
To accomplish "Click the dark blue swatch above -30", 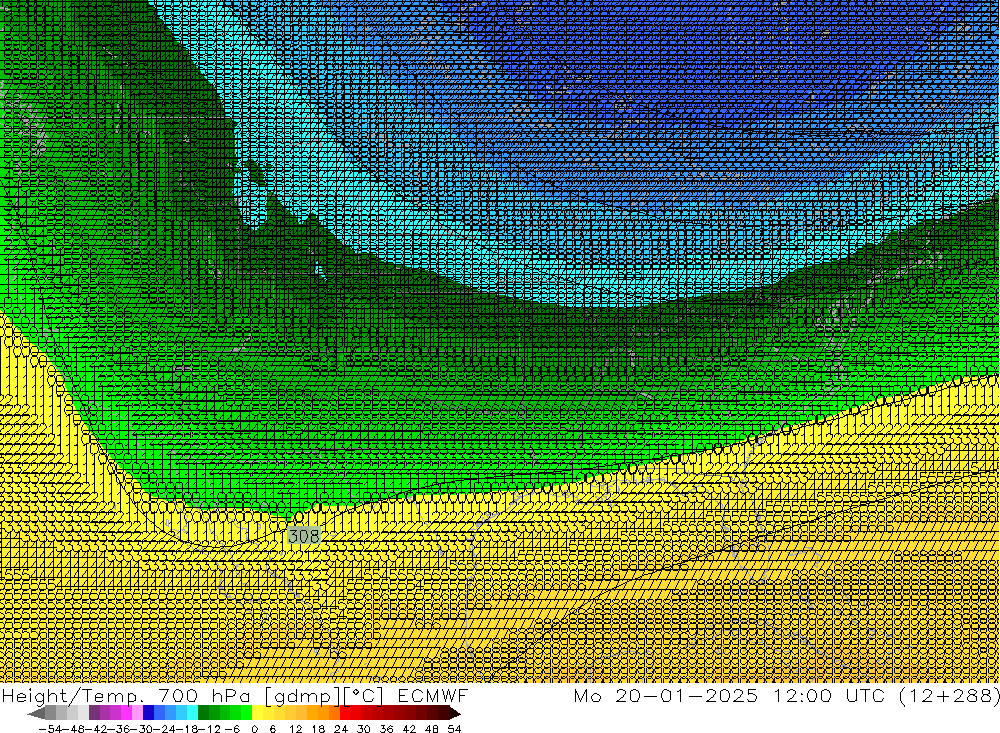I will [148, 713].
